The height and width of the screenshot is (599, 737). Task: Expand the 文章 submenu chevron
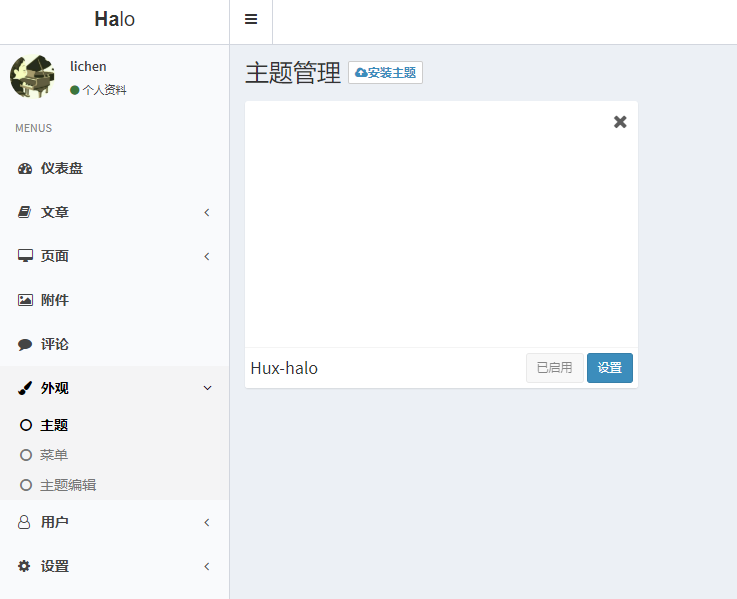[207, 213]
